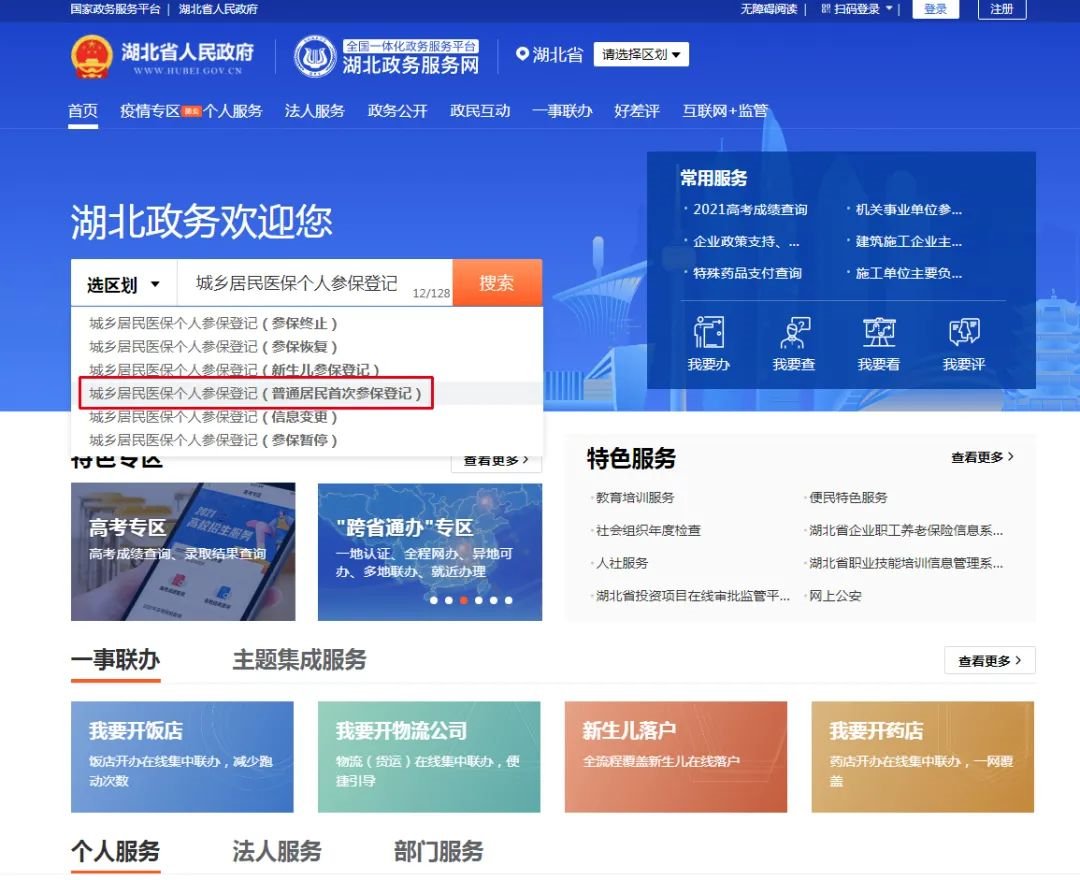Open 特殊药品支付查询 link
Image resolution: width=1080 pixels, height=880 pixels.
coord(747,273)
